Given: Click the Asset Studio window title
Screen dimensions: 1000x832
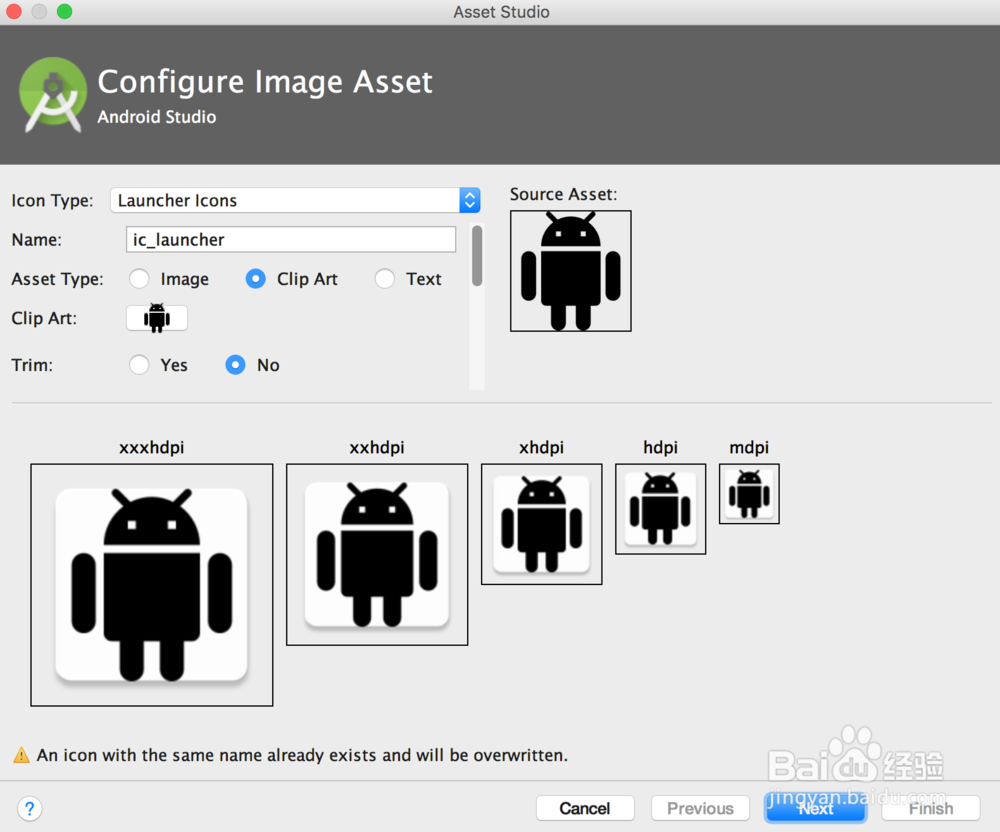Looking at the screenshot, I should click(x=501, y=12).
